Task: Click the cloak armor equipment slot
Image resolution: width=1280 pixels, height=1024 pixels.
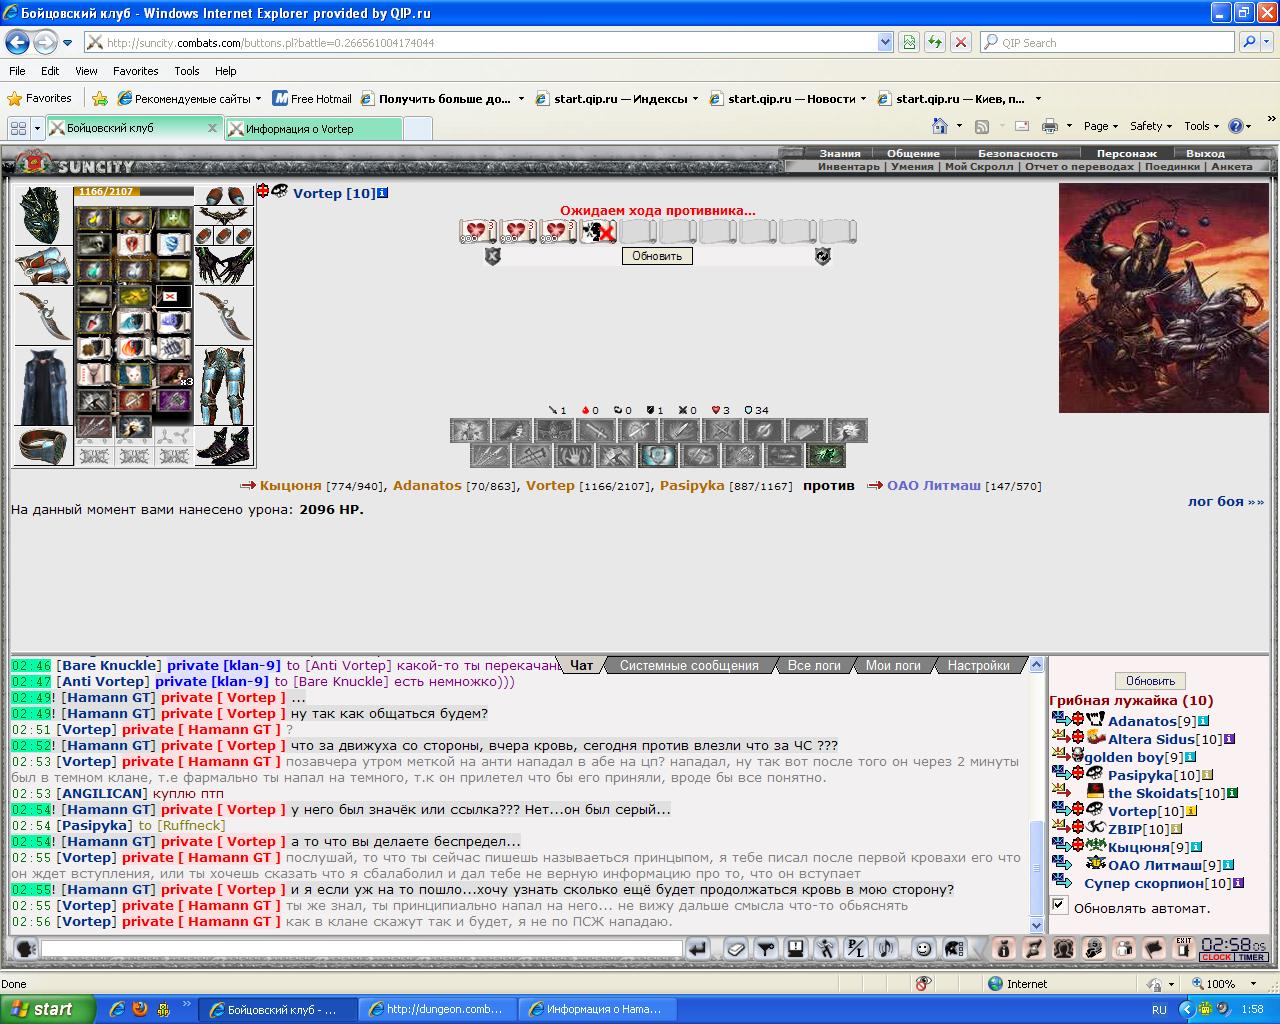Action: [x=43, y=386]
